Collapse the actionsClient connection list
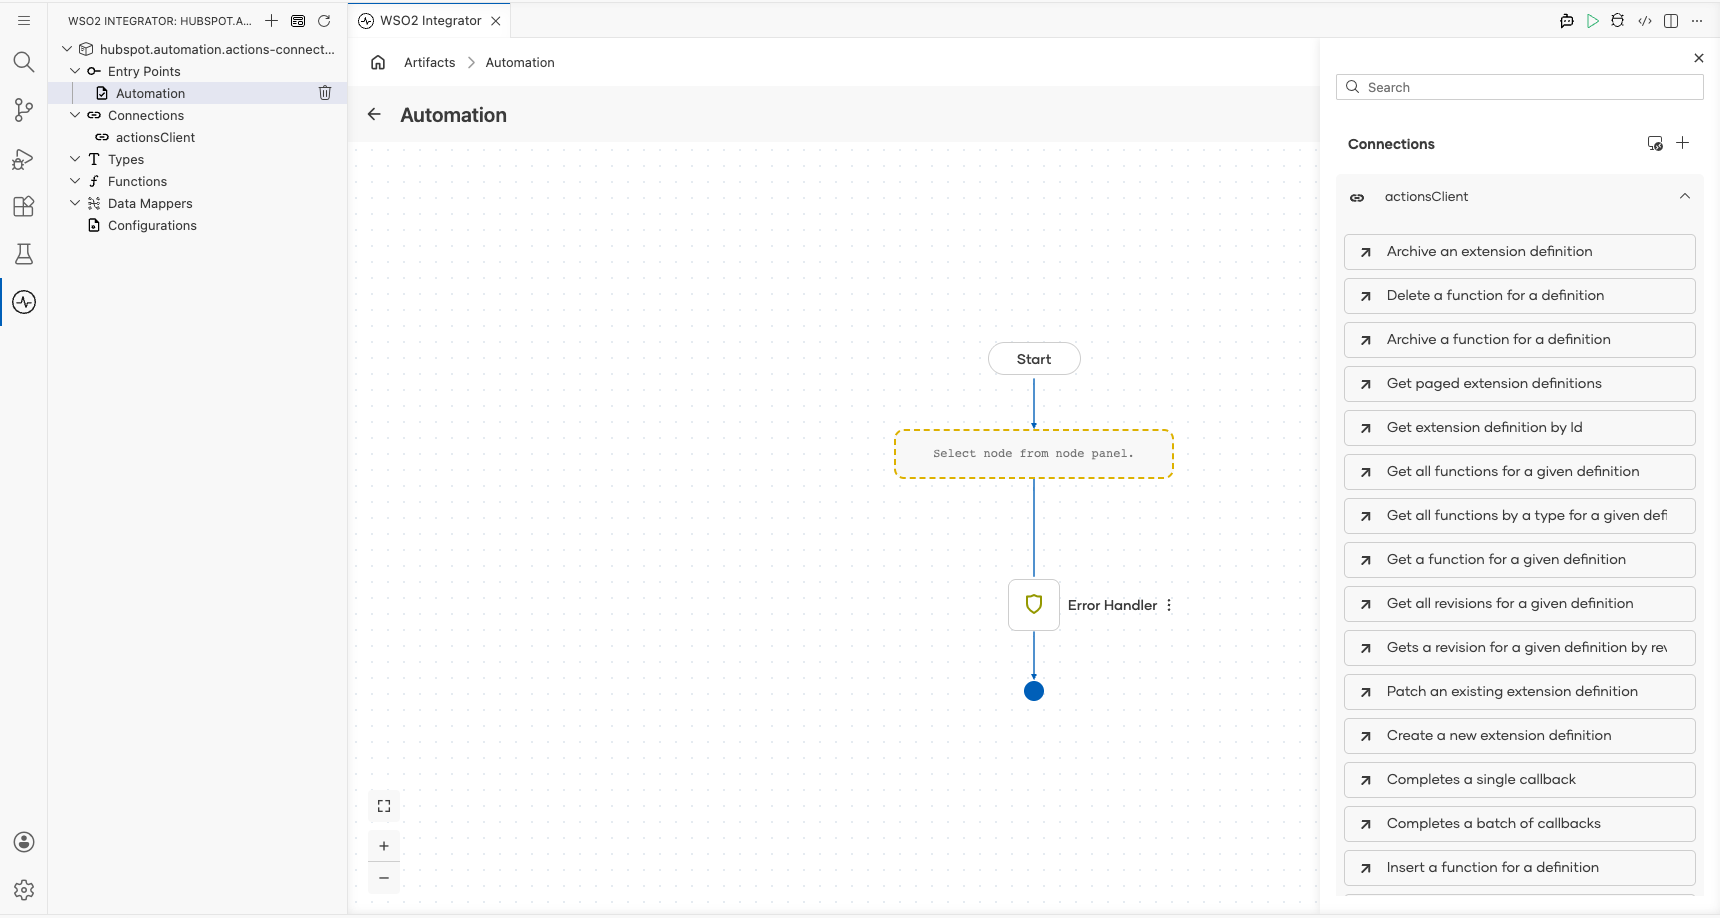Image resolution: width=1720 pixels, height=918 pixels. click(x=1685, y=196)
